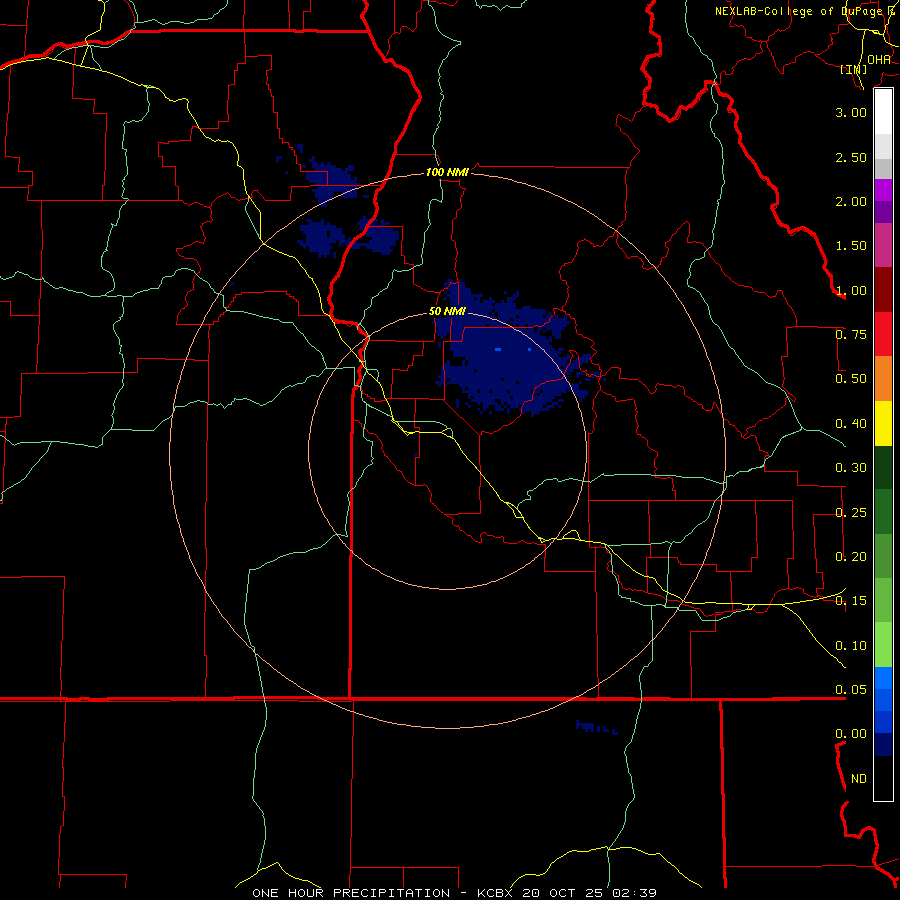Select the bright red 0.75 color swatch
Viewport: 900px width, 900px height.
click(883, 334)
